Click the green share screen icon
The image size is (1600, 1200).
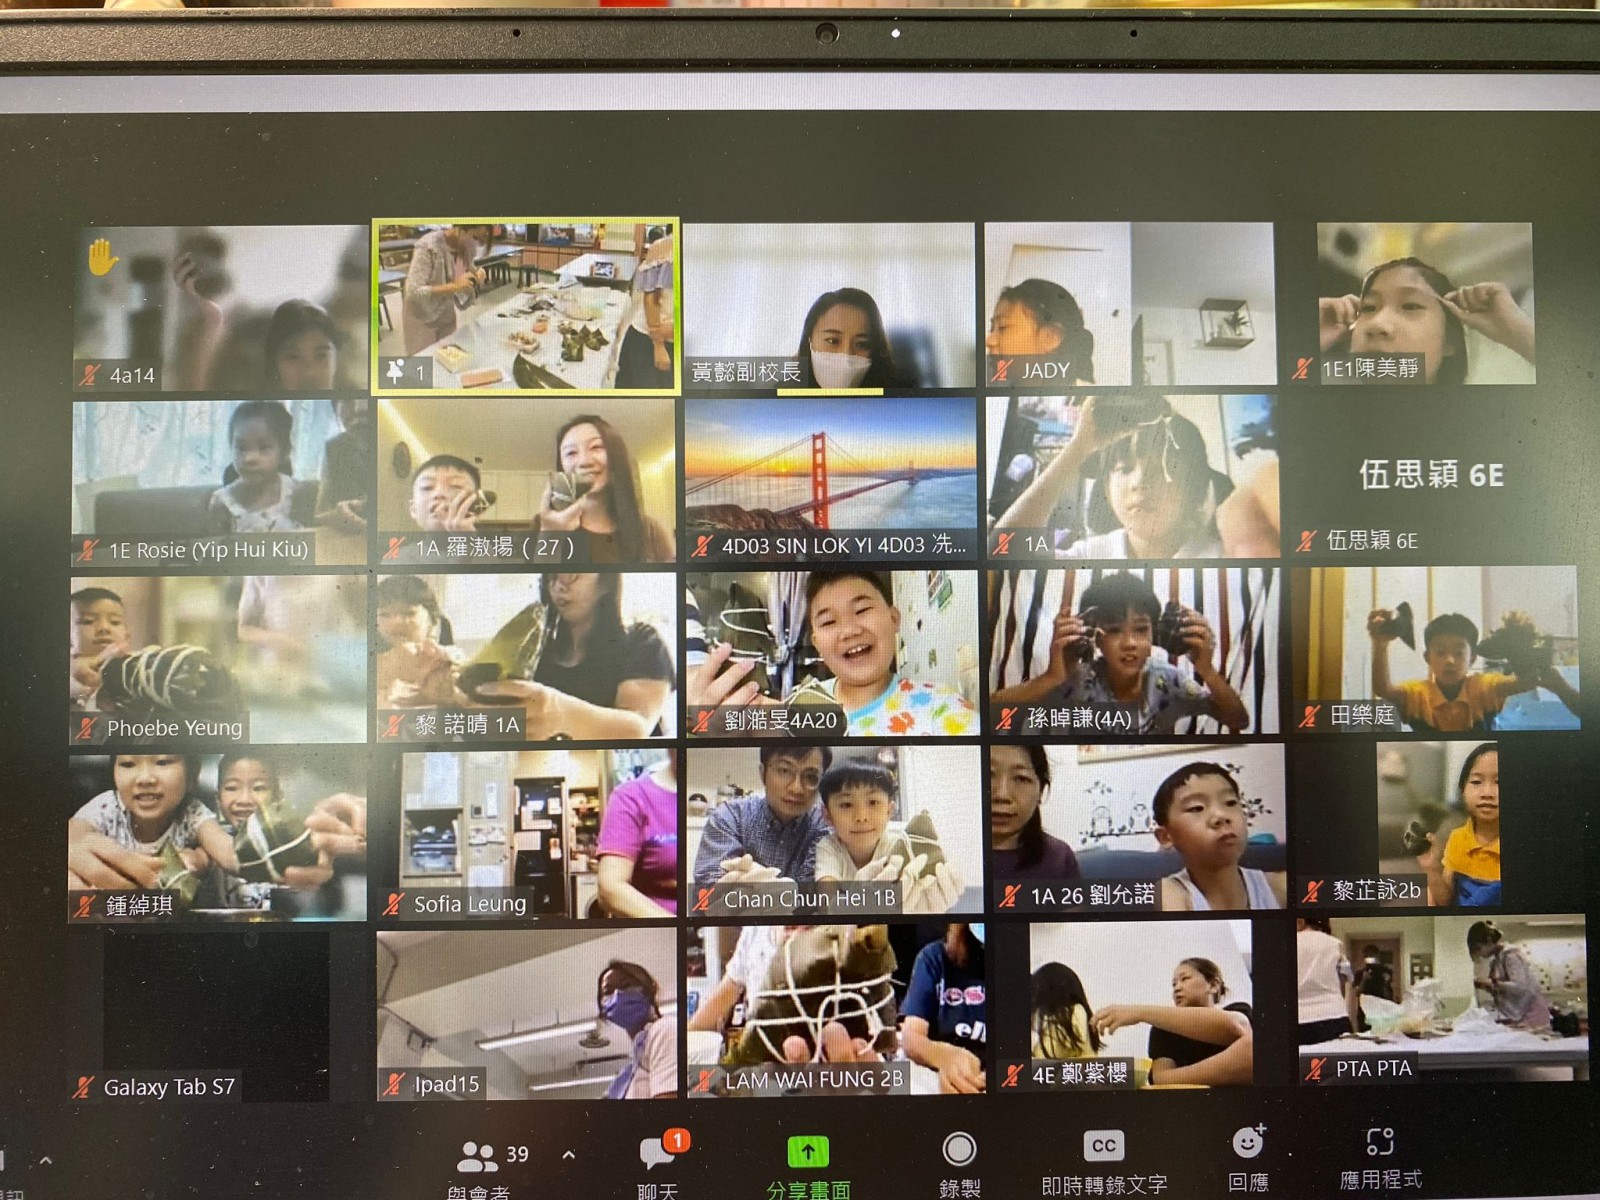point(808,1152)
